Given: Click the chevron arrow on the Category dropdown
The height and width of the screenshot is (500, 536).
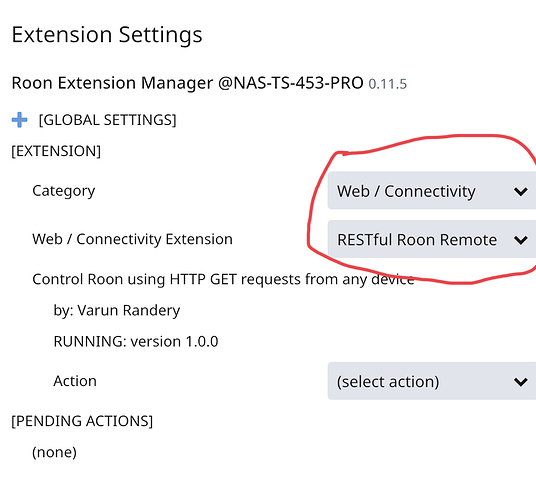Looking at the screenshot, I should [x=520, y=191].
